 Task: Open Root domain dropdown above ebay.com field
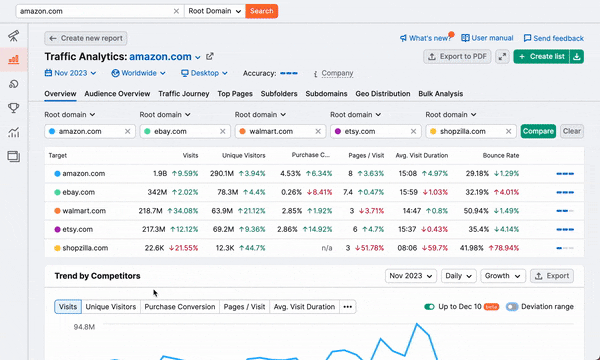[165, 114]
